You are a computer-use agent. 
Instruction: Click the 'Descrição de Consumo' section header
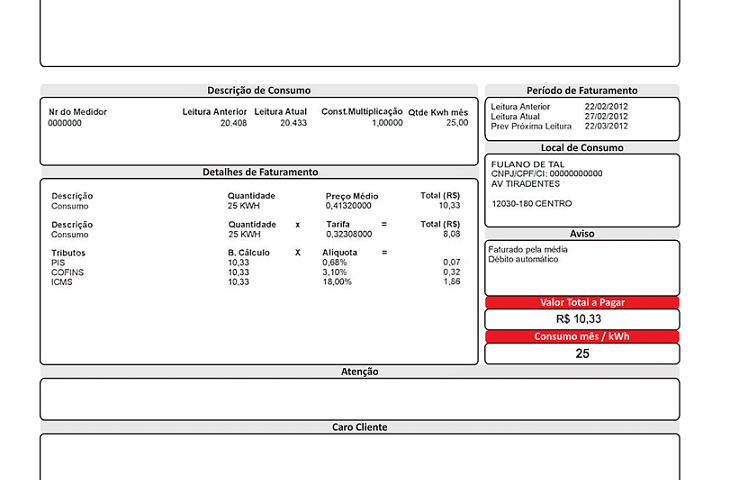pyautogui.click(x=259, y=90)
